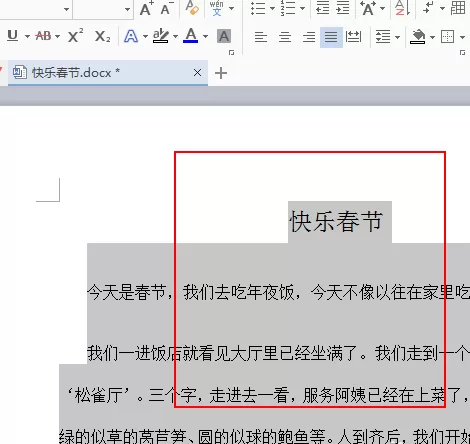
Task: Apply the phonetic guide (wén) tool
Action: pos(217,8)
